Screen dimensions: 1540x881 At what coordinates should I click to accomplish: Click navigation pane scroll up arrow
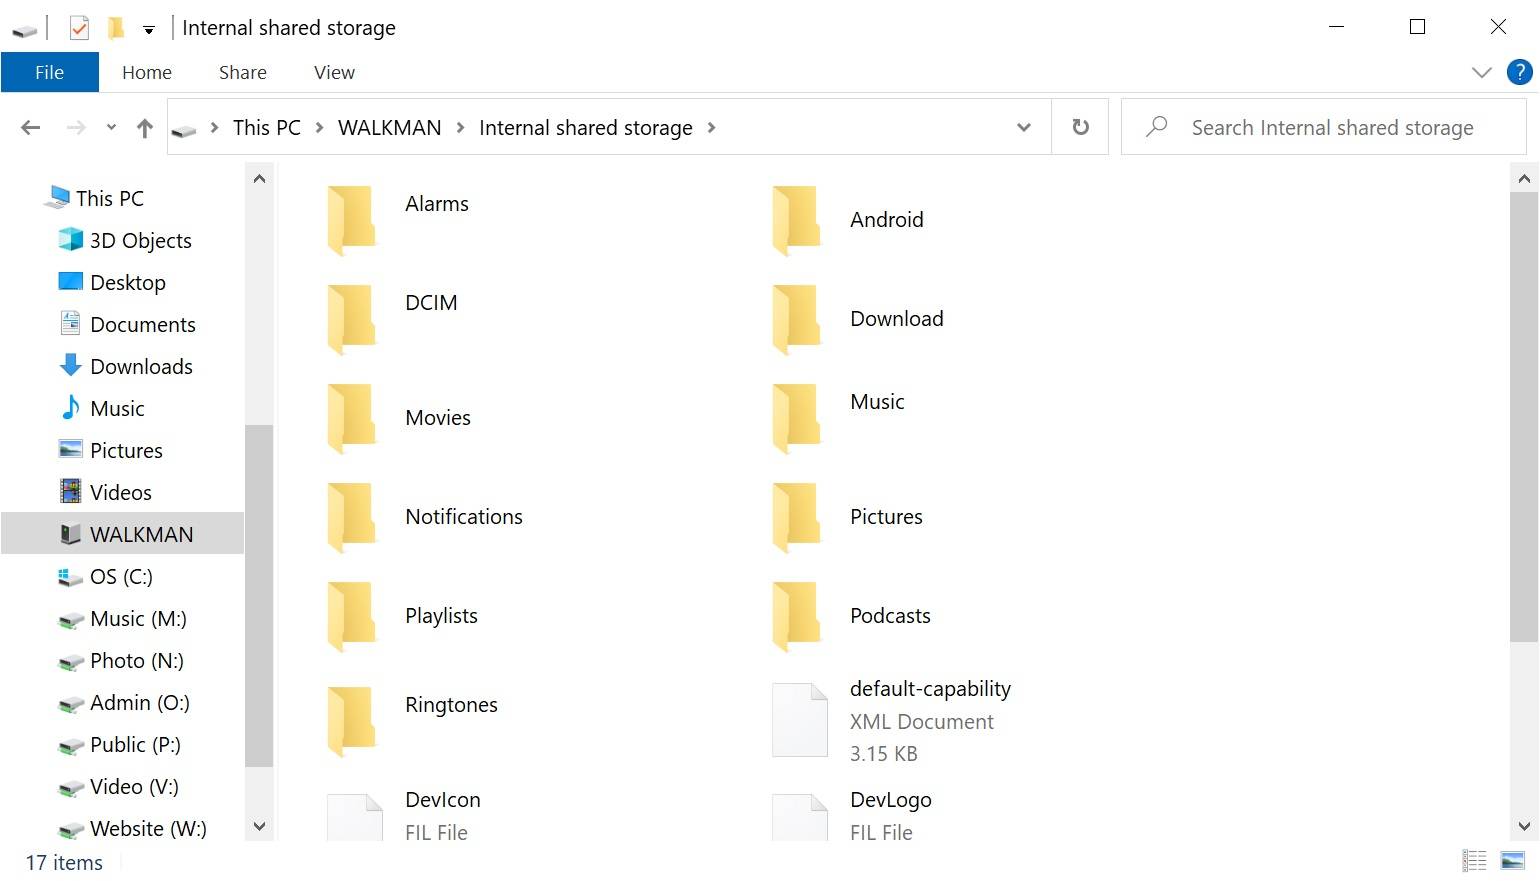pos(259,179)
